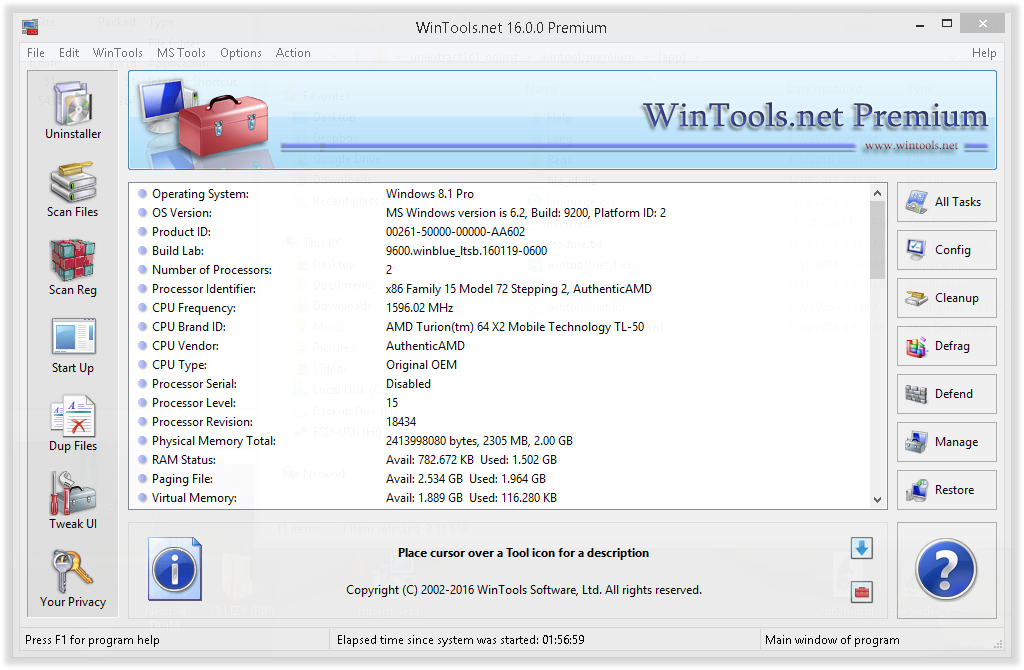
Task: Launch the Dup Files finder
Action: point(72,424)
